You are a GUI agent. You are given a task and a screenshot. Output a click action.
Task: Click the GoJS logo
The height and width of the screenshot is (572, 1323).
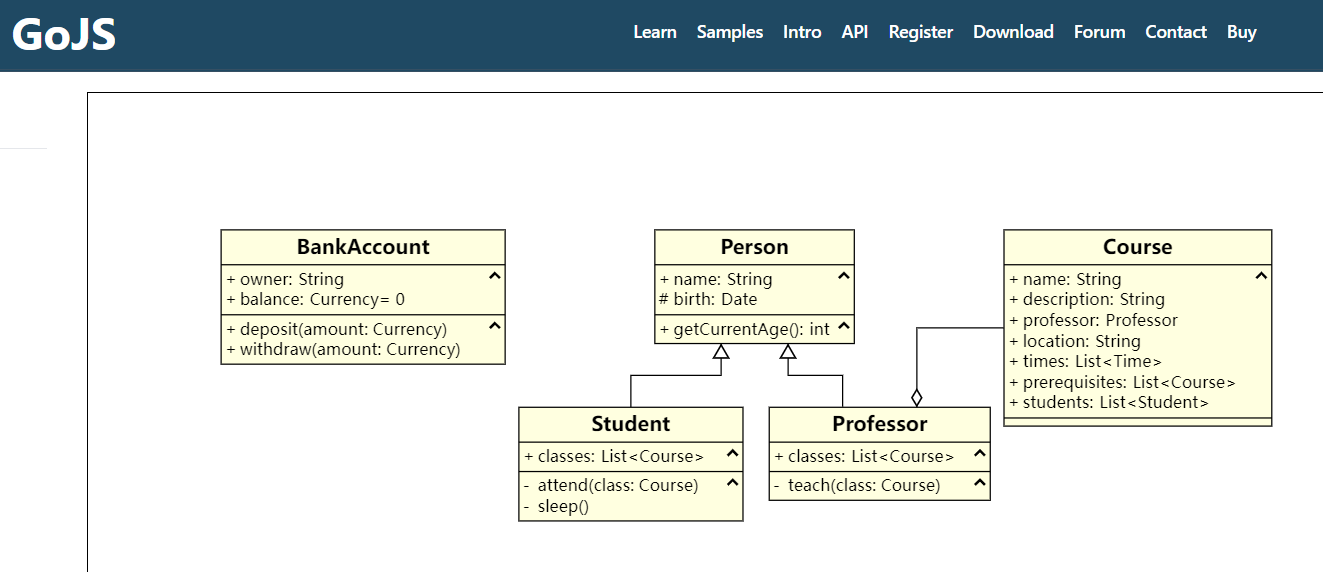64,35
